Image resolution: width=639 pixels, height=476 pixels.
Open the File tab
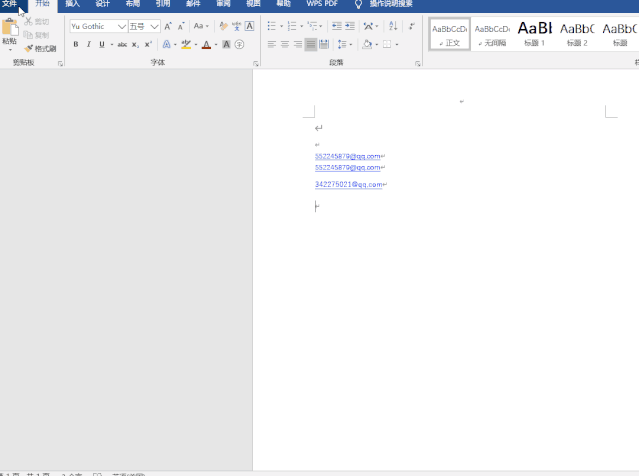click(10, 4)
